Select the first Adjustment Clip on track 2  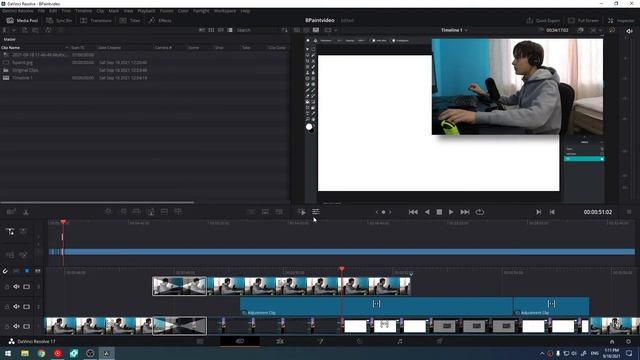[376, 306]
